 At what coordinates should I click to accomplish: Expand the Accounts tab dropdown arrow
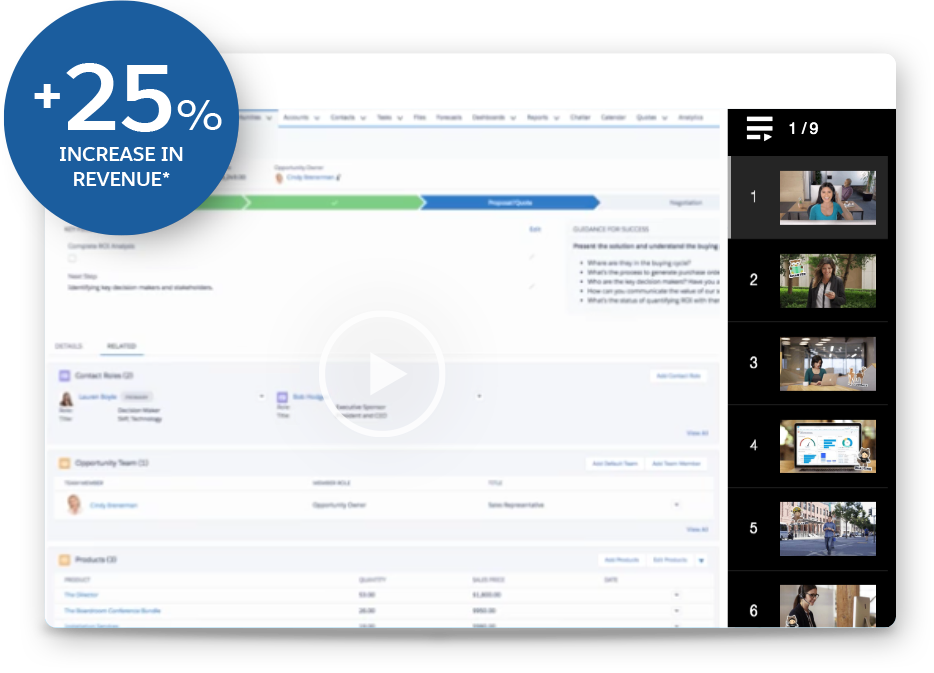(316, 118)
